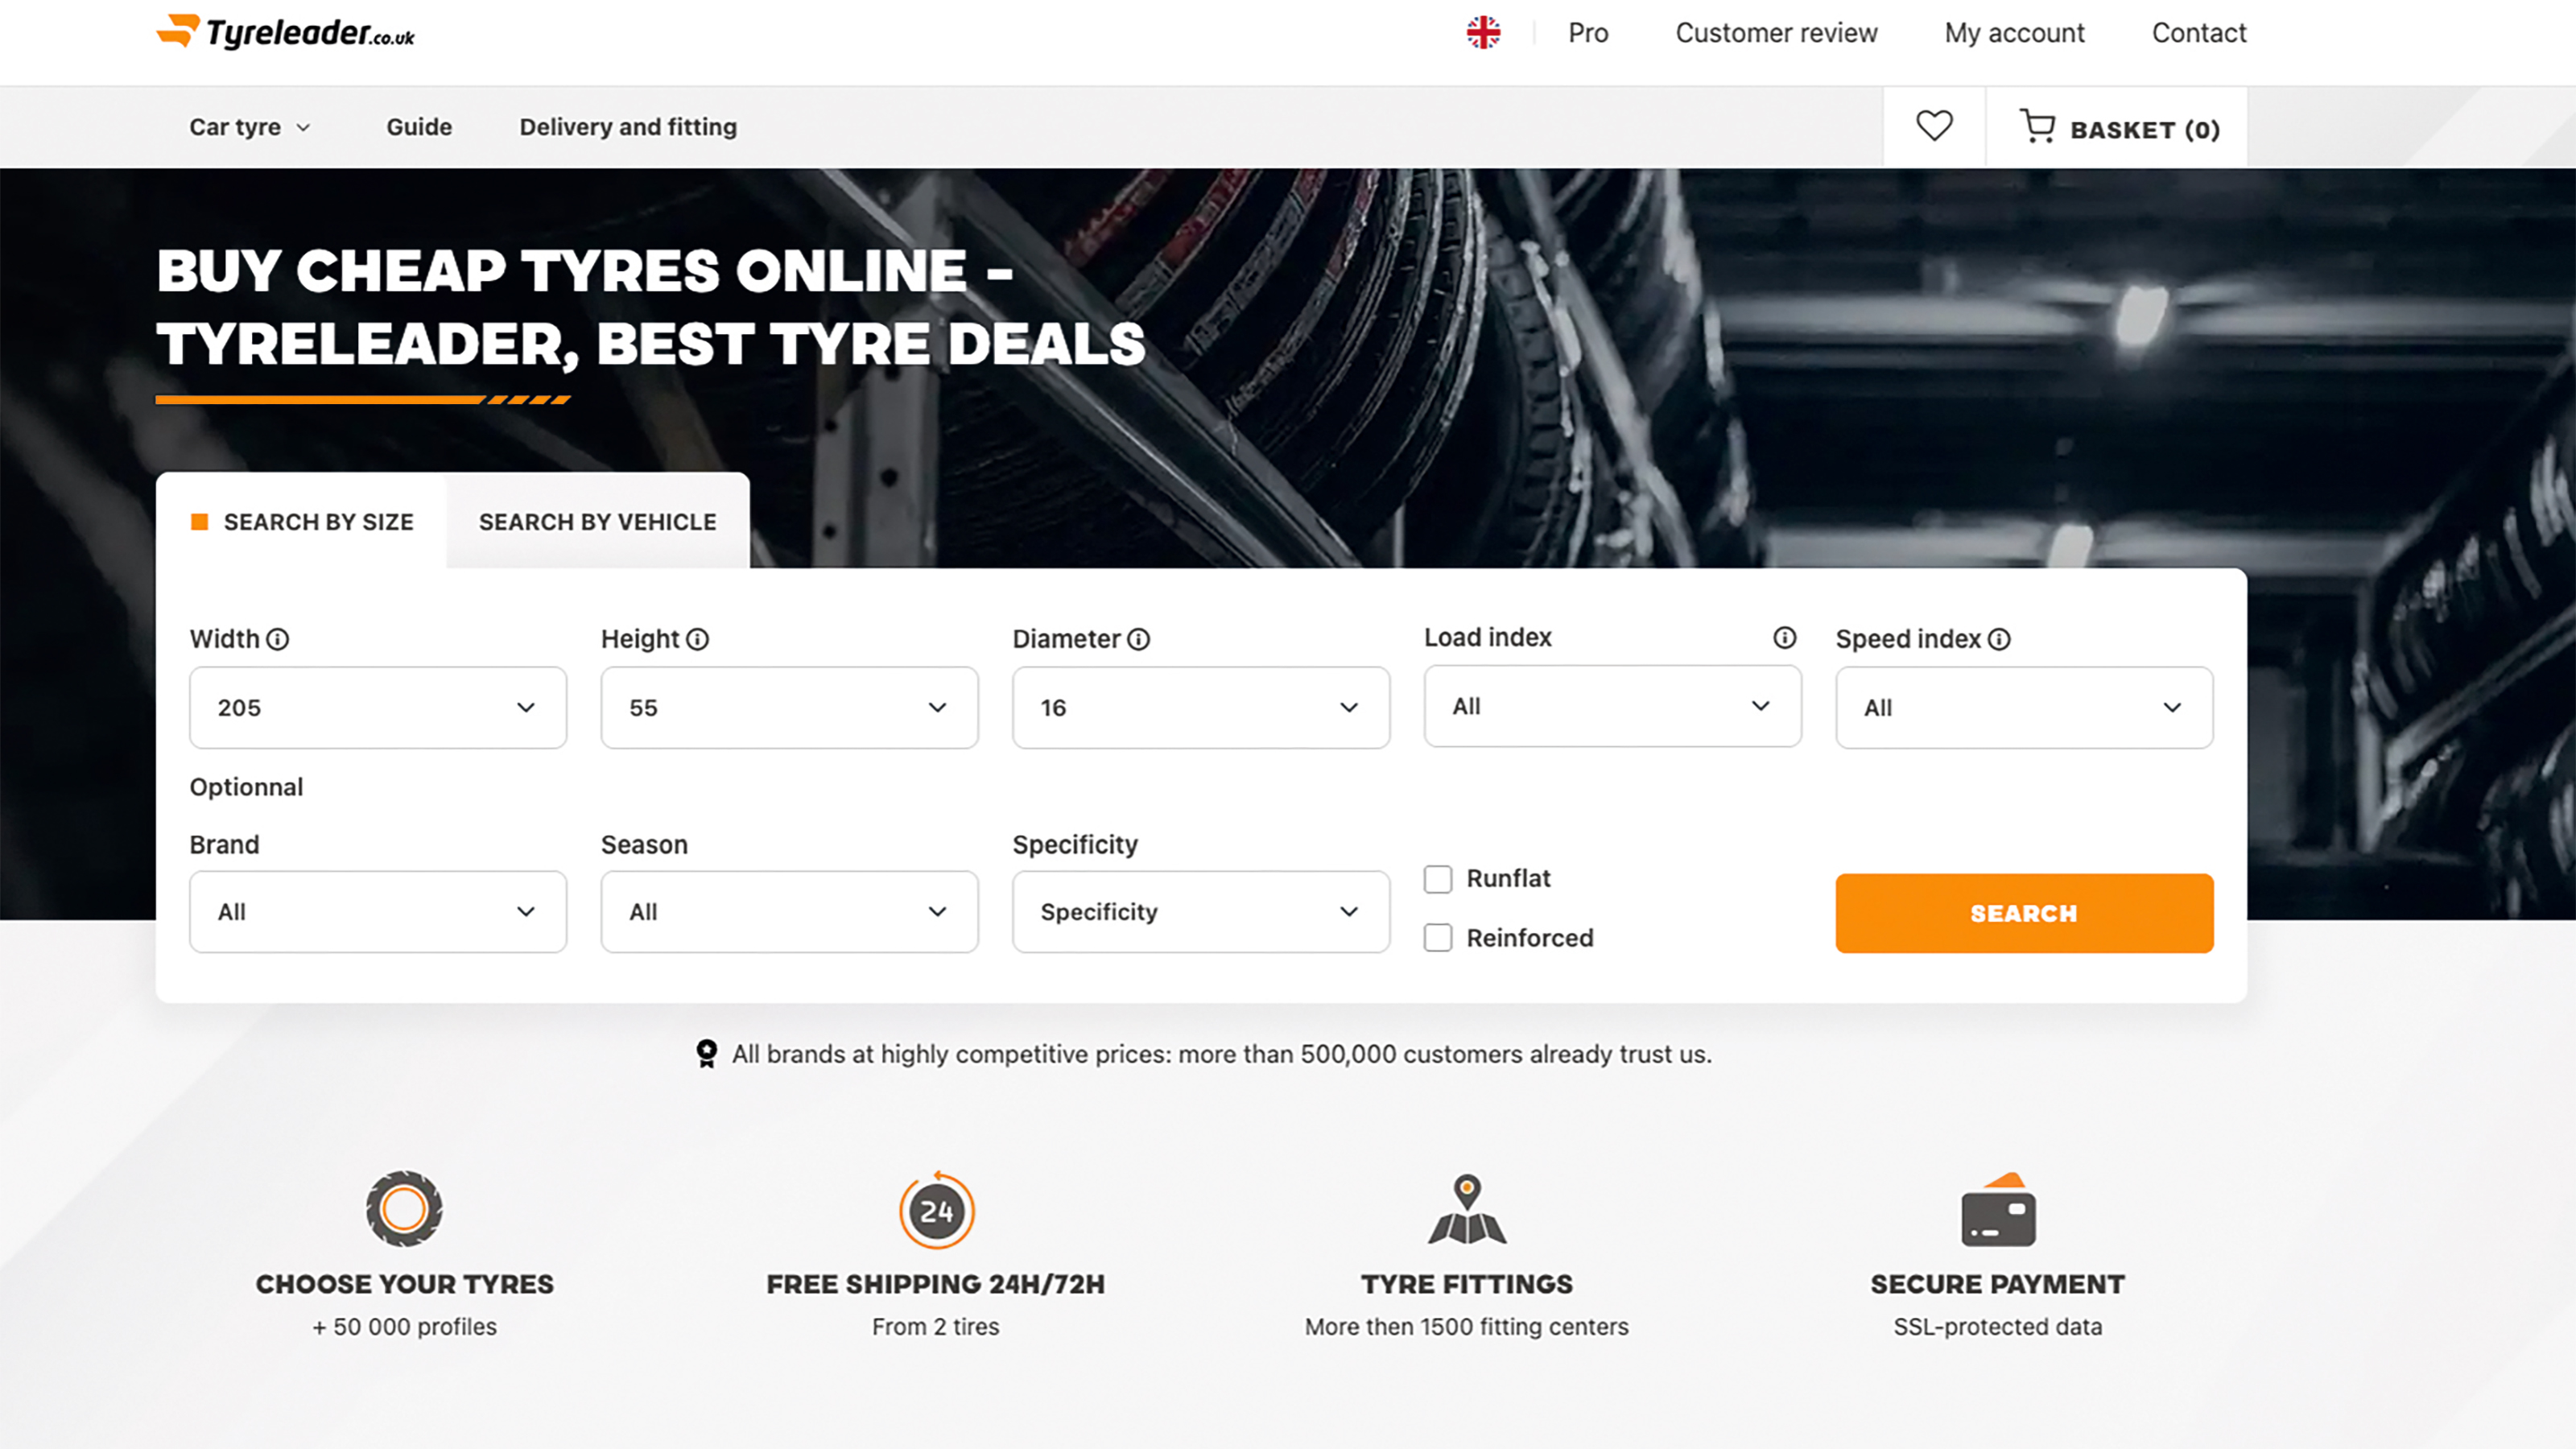Click the Secure Payment wallet icon
Screen dimensions: 2576x1449
pos(1998,1209)
